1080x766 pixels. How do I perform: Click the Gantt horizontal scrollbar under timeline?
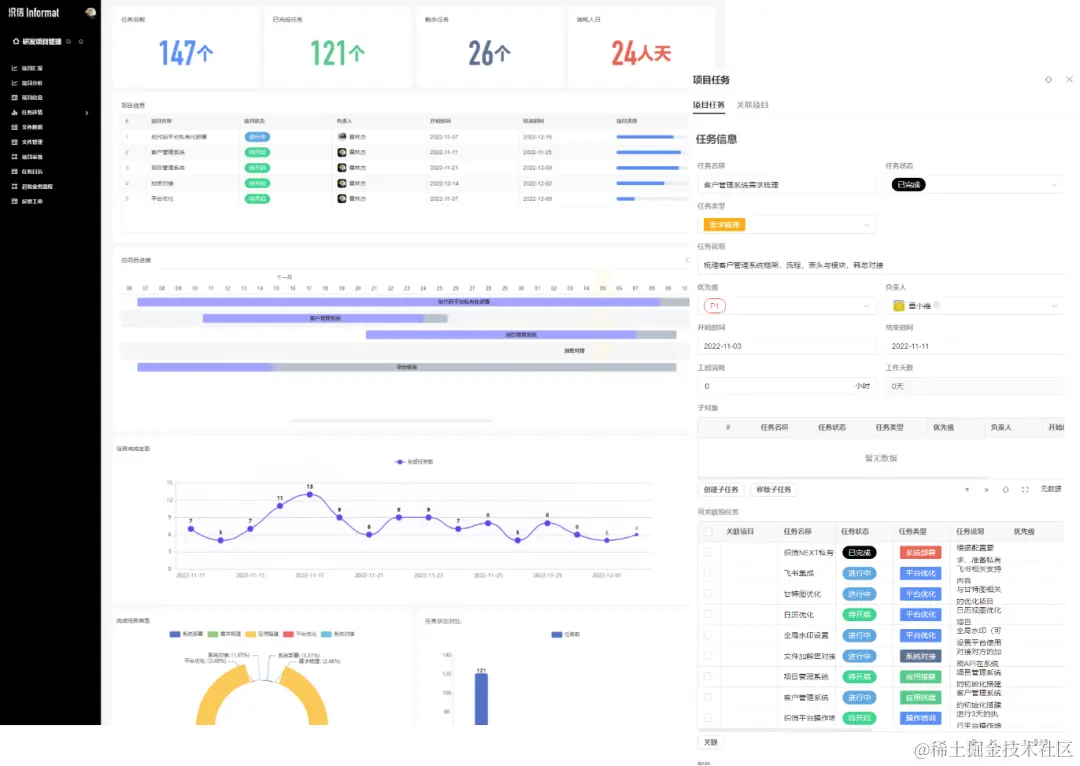click(x=391, y=420)
